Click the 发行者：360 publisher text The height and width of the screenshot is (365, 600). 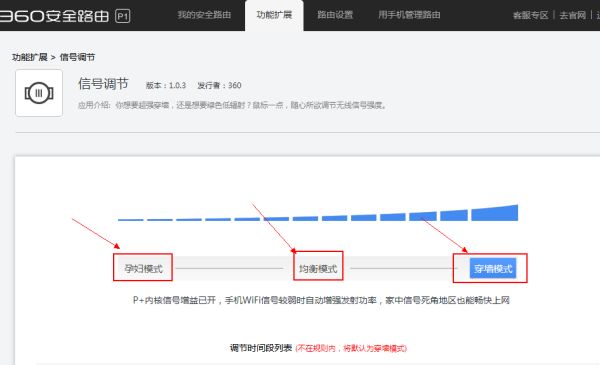coord(219,85)
